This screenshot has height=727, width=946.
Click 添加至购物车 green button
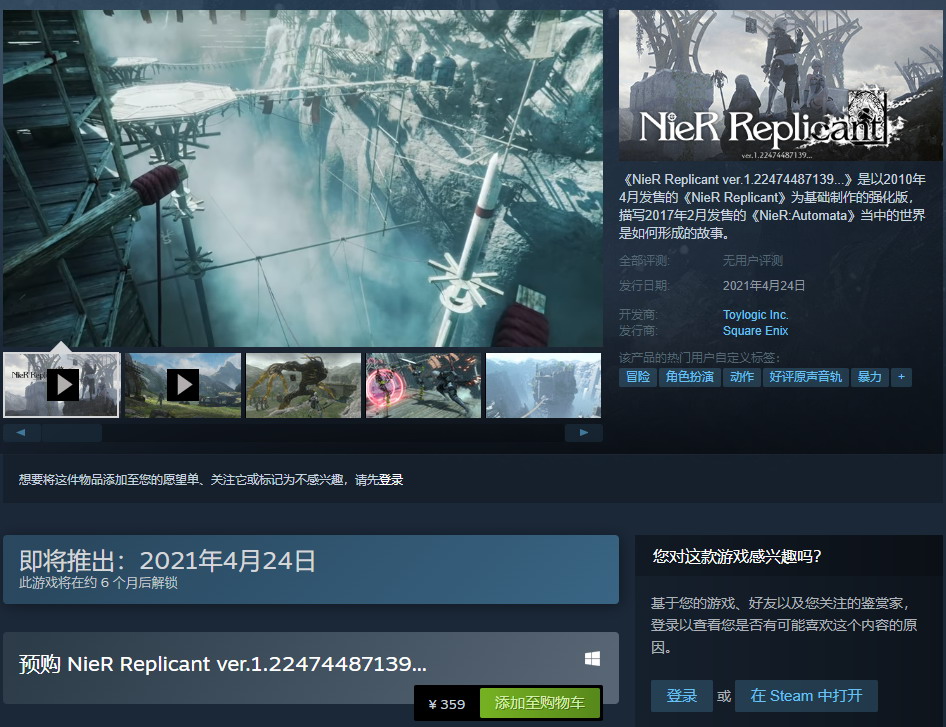point(540,703)
